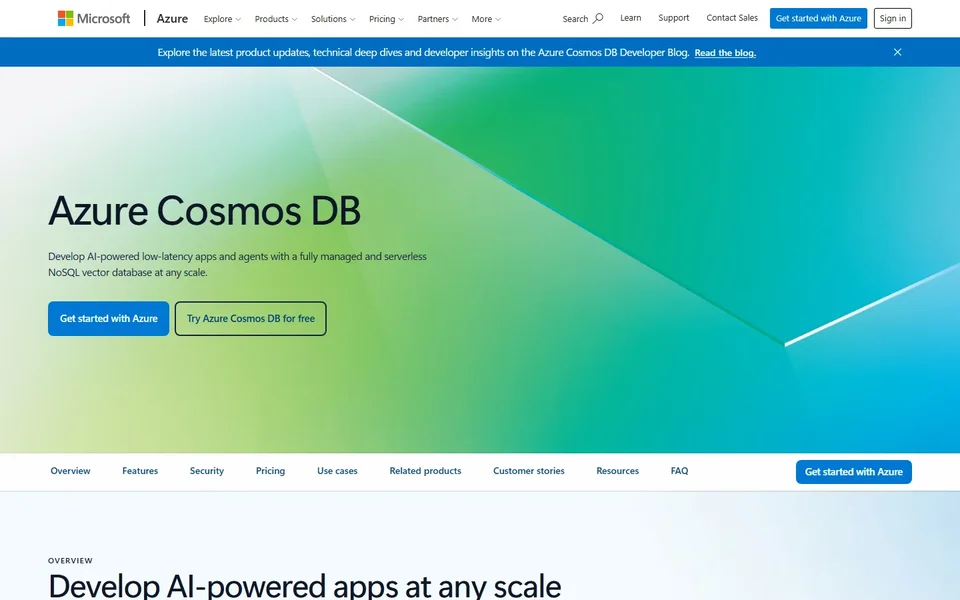Close the blue announcement banner
960x600 pixels.
pos(898,52)
